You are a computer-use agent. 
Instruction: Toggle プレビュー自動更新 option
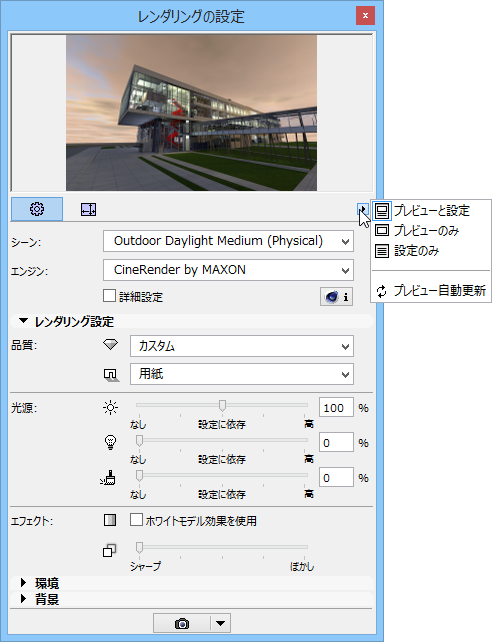pos(431,291)
